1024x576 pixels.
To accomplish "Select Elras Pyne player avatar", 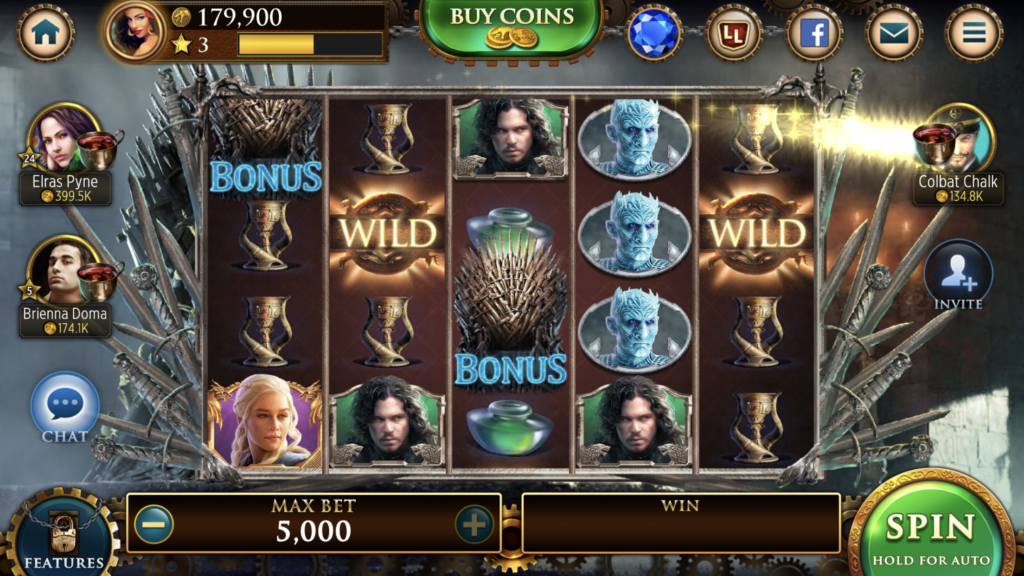I will coord(63,137).
